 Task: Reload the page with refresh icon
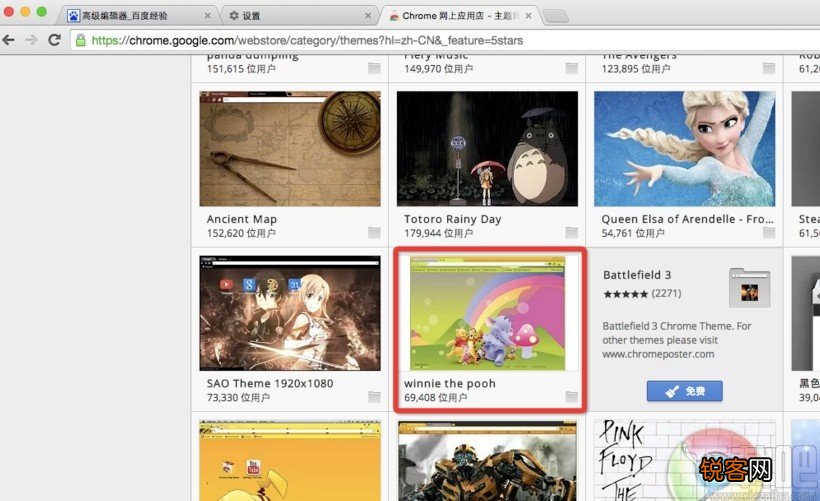point(54,40)
